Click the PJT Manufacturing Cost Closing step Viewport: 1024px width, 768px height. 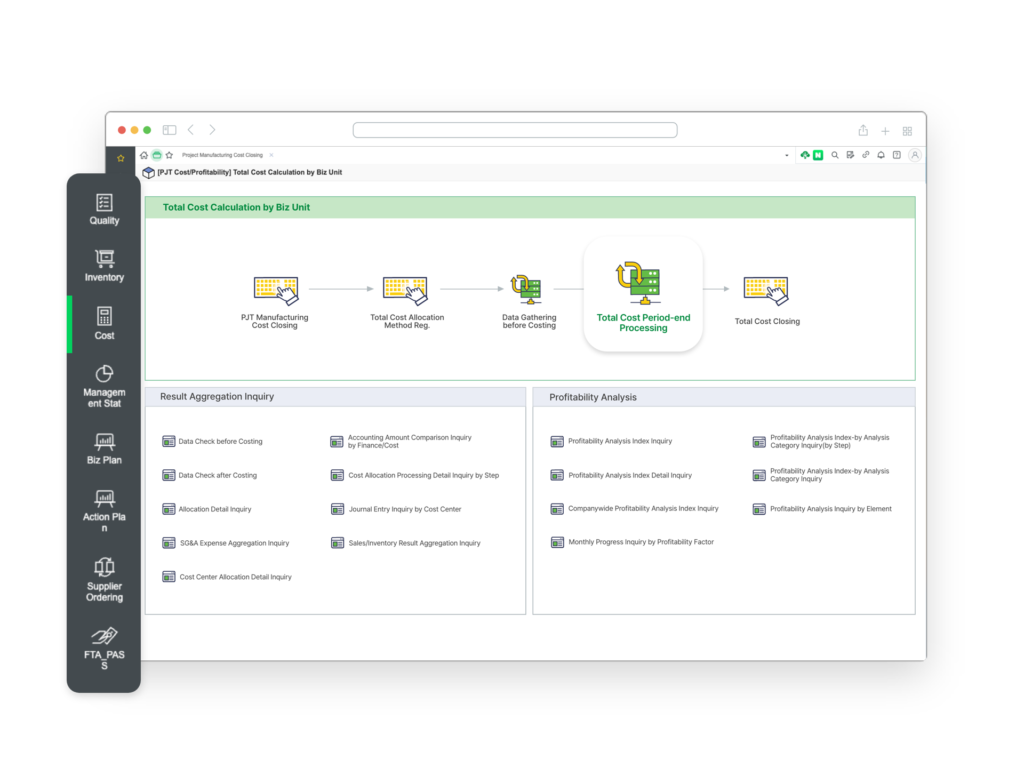point(275,302)
